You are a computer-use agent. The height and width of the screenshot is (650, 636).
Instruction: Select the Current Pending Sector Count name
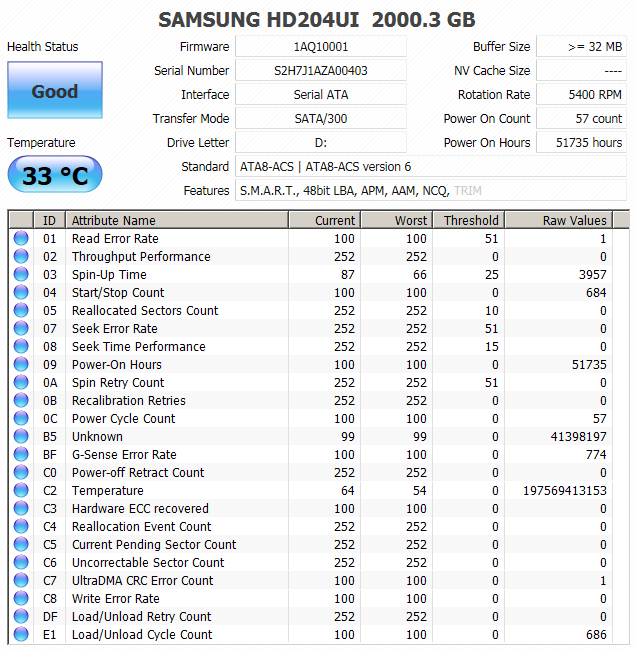pos(154,544)
